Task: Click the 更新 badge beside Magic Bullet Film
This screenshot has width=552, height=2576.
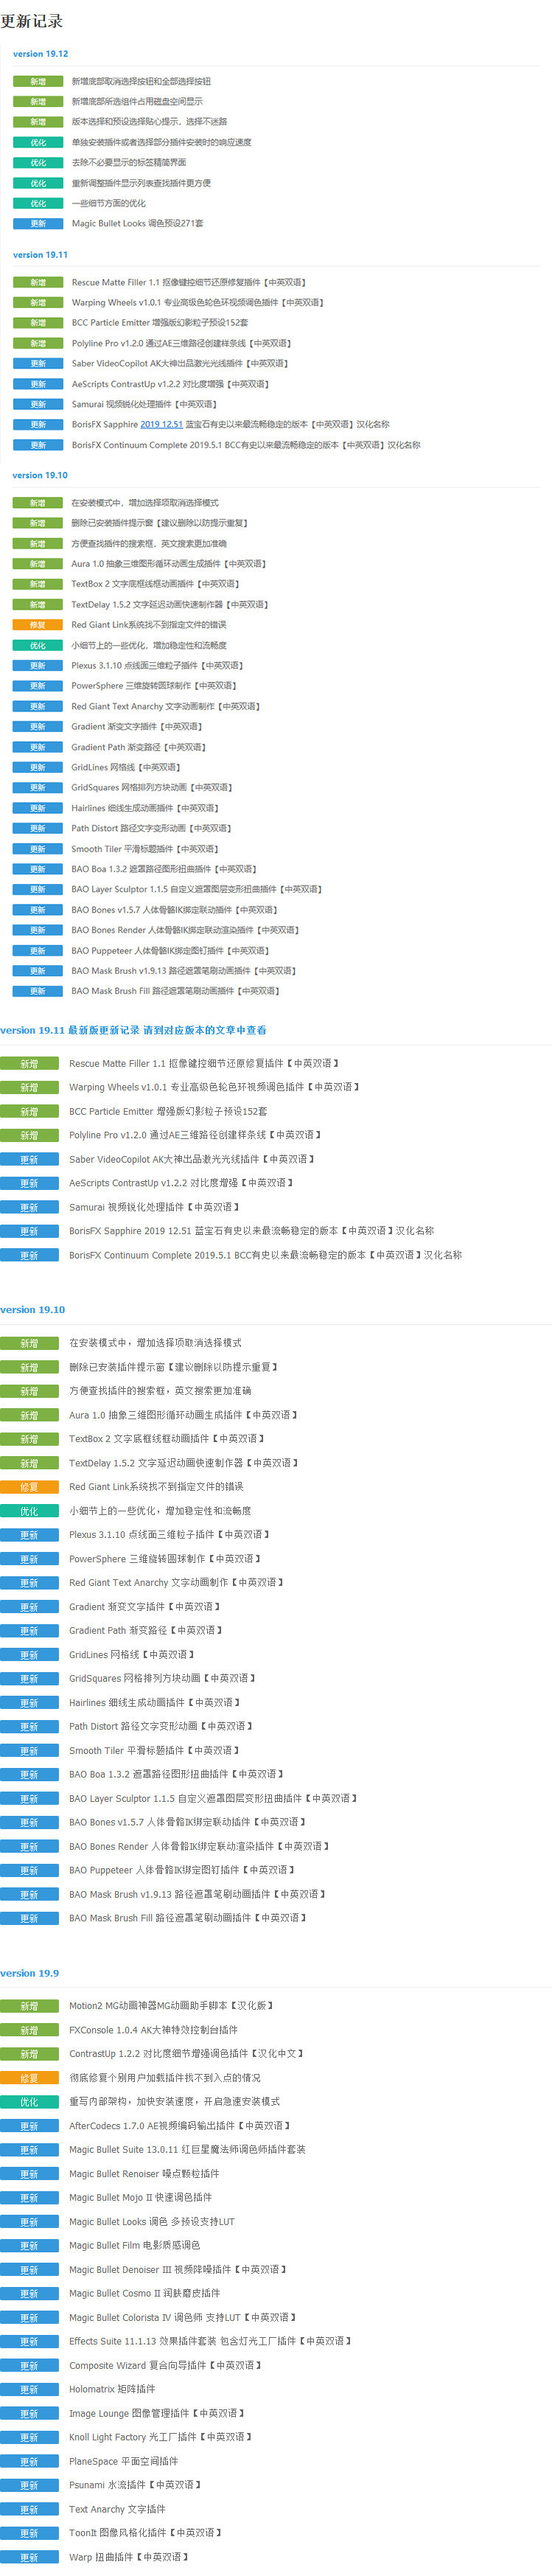Action: coord(29,2245)
